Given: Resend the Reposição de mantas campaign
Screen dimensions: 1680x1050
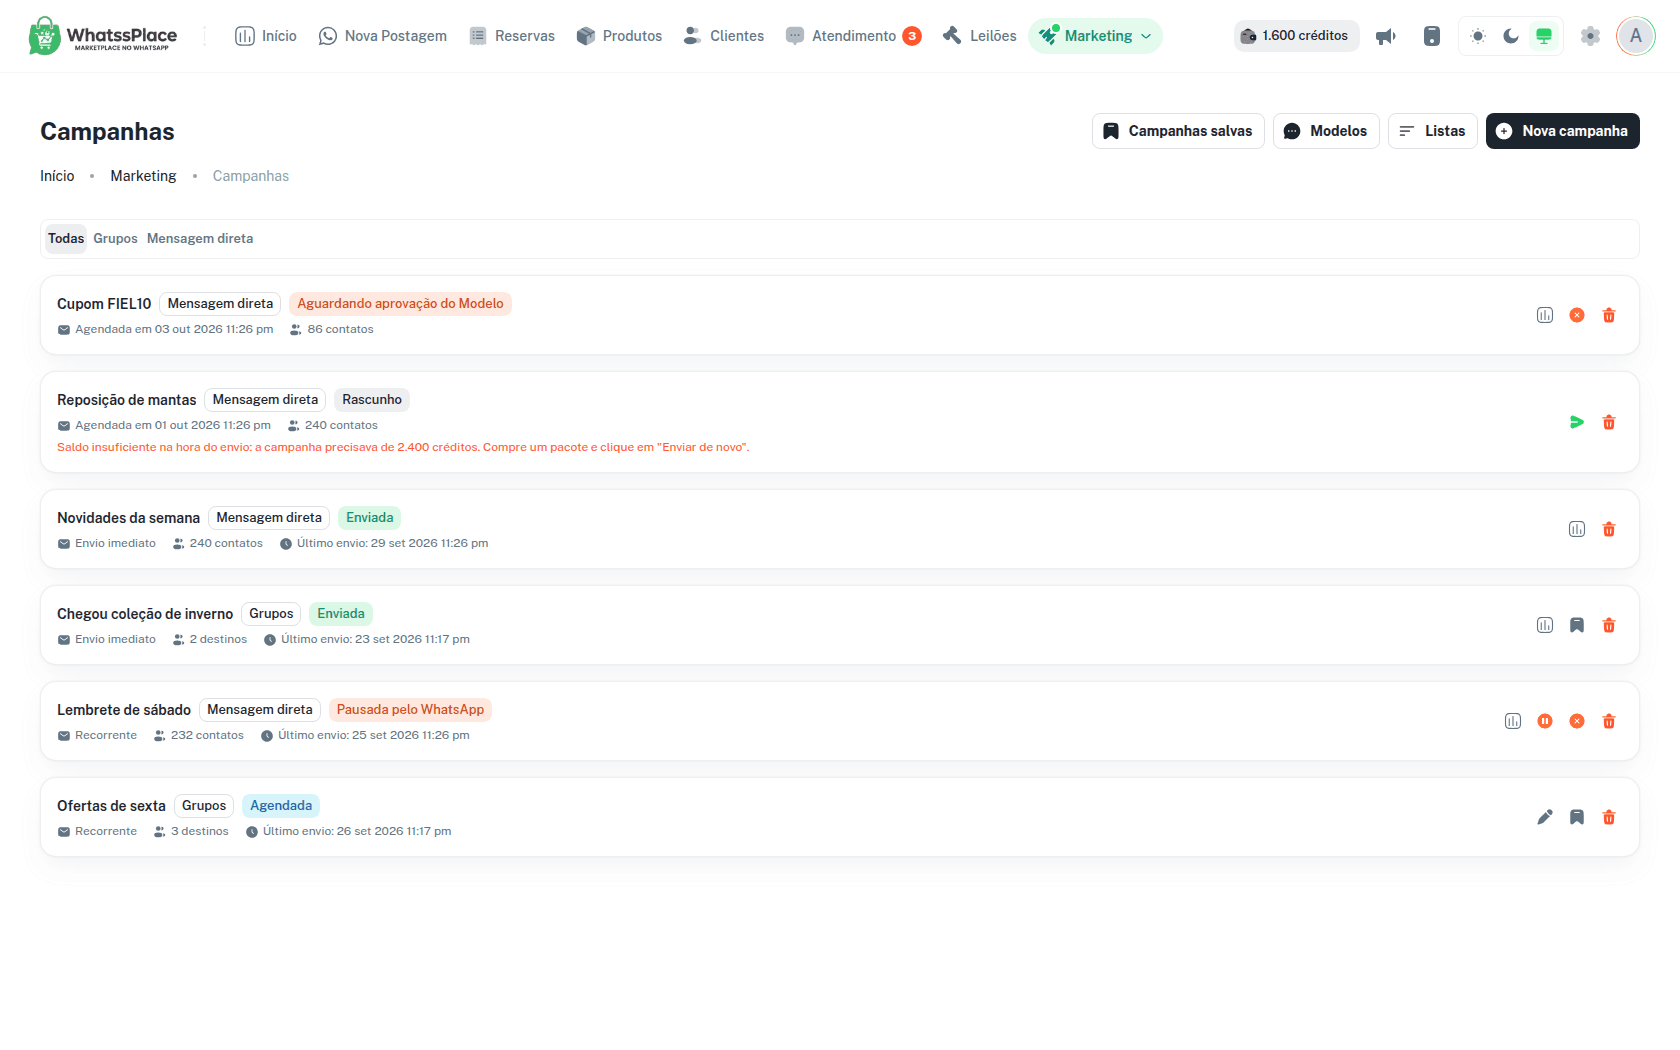Looking at the screenshot, I should [1577, 422].
